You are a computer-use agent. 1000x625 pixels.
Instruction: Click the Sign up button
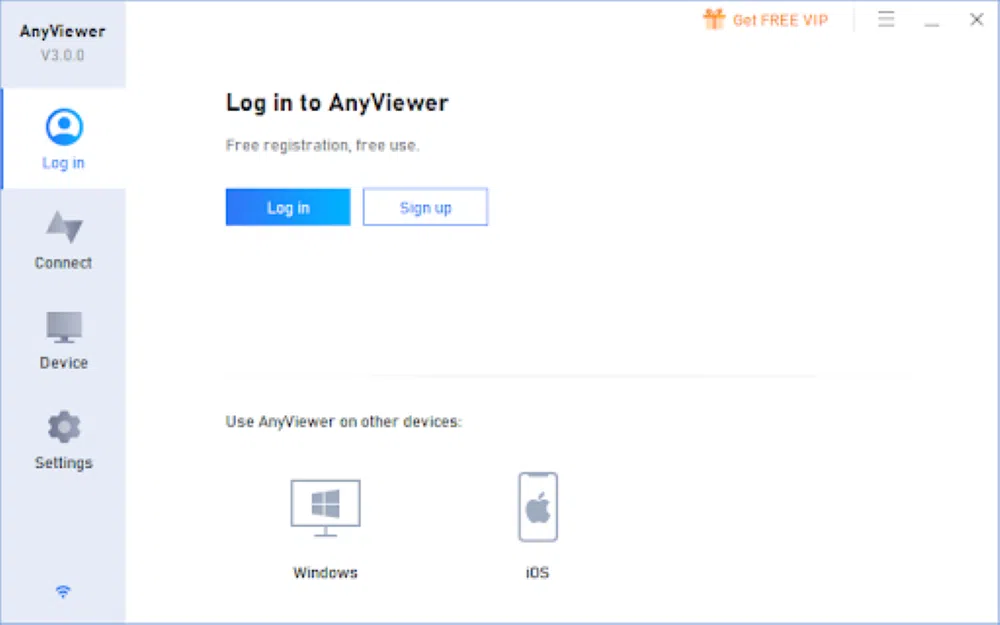pos(425,207)
